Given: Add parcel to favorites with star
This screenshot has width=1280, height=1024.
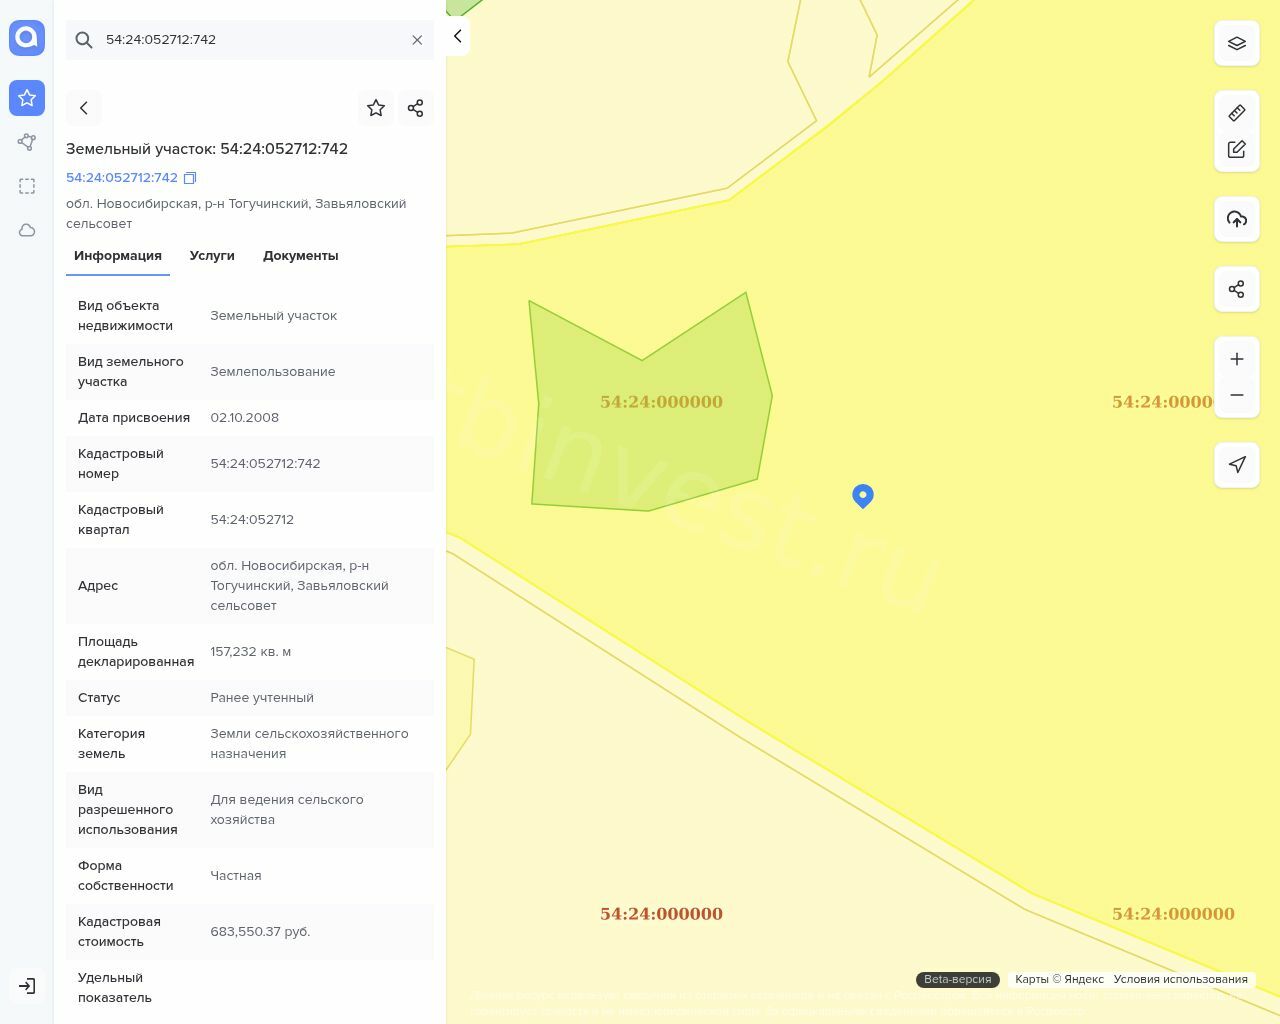Looking at the screenshot, I should pyautogui.click(x=376, y=108).
